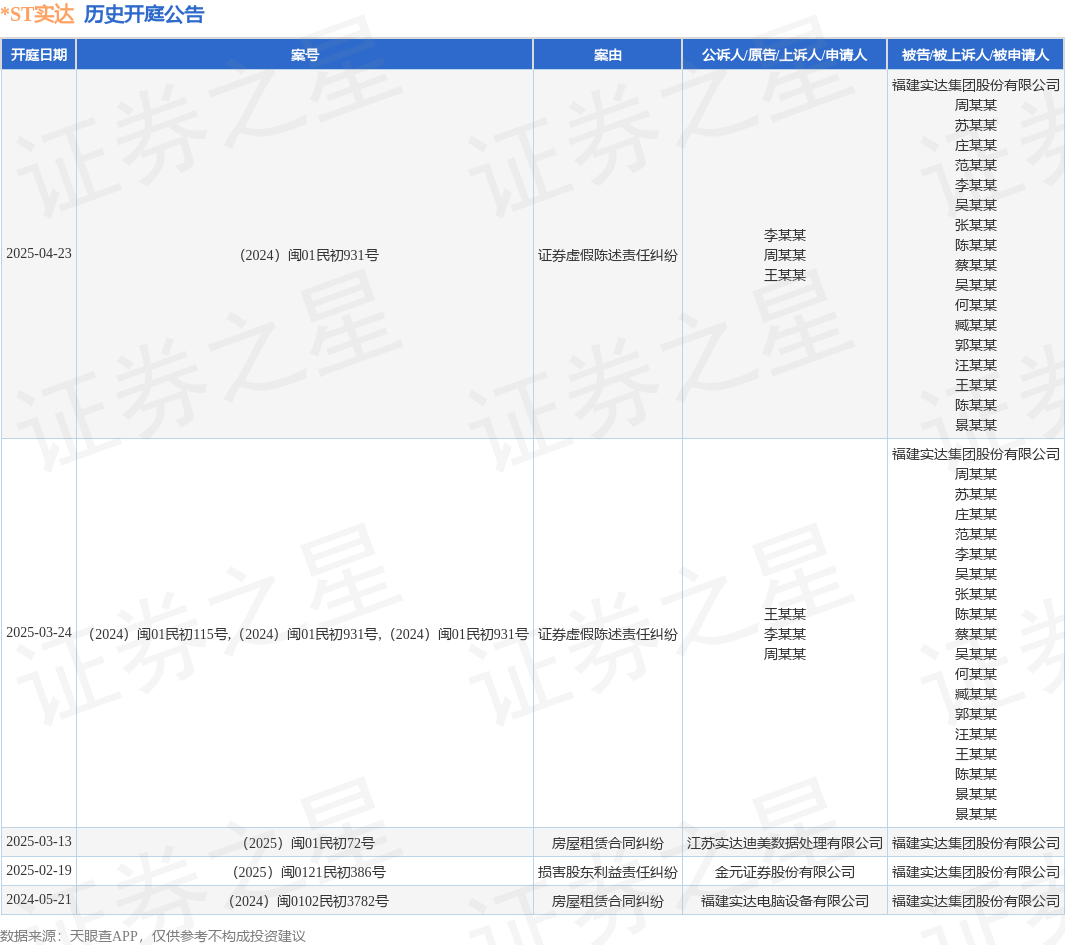Click defendant 何某某 in the 2025-03-24 row
The image size is (1065, 945).
[975, 674]
